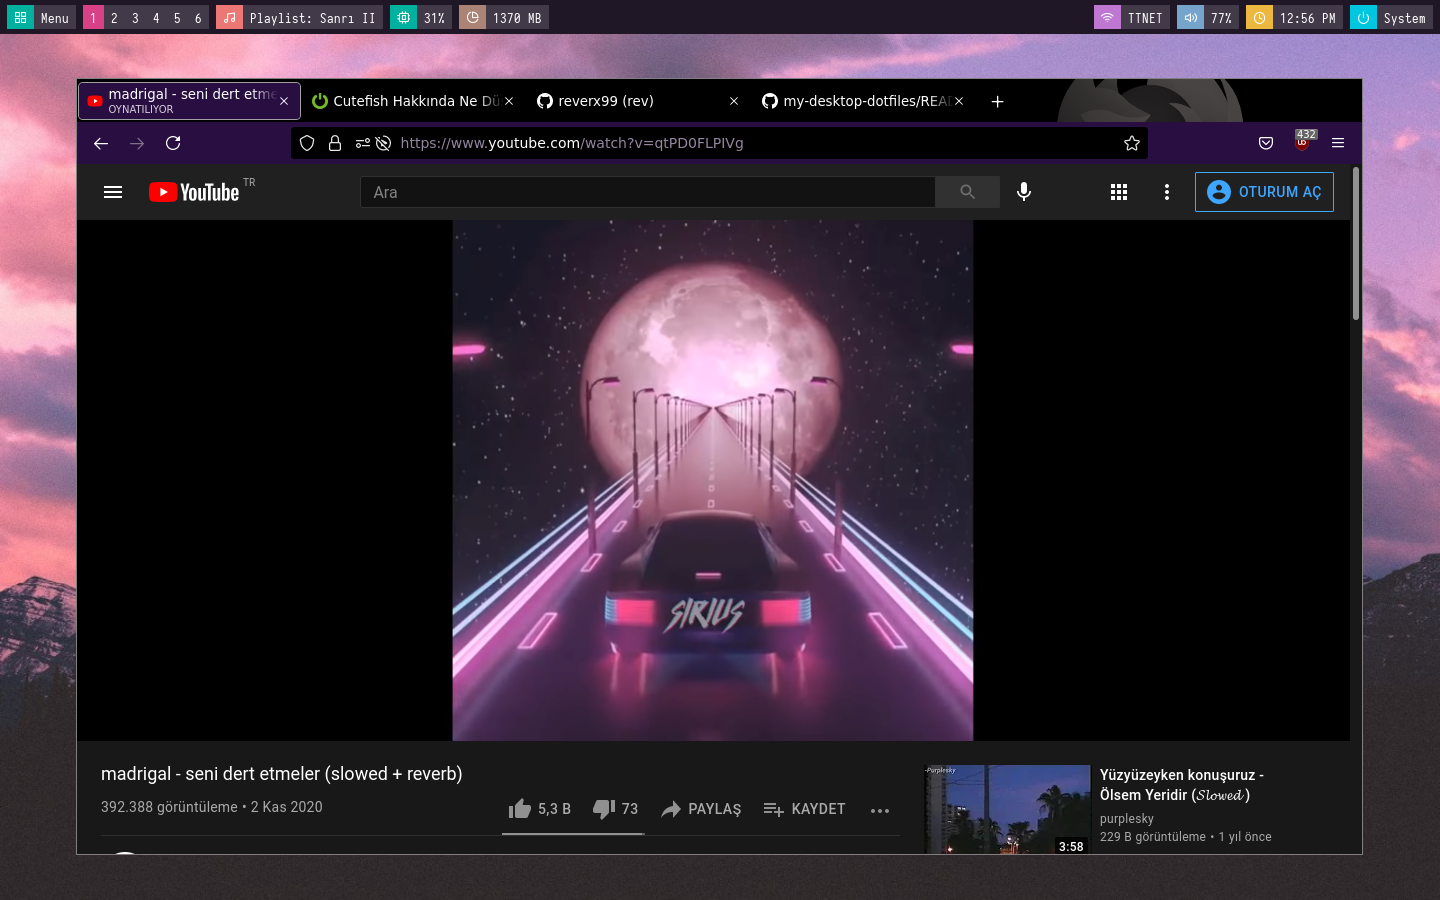The image size is (1440, 900).
Task: Click the 12:56 PM clock
Action: (1294, 17)
